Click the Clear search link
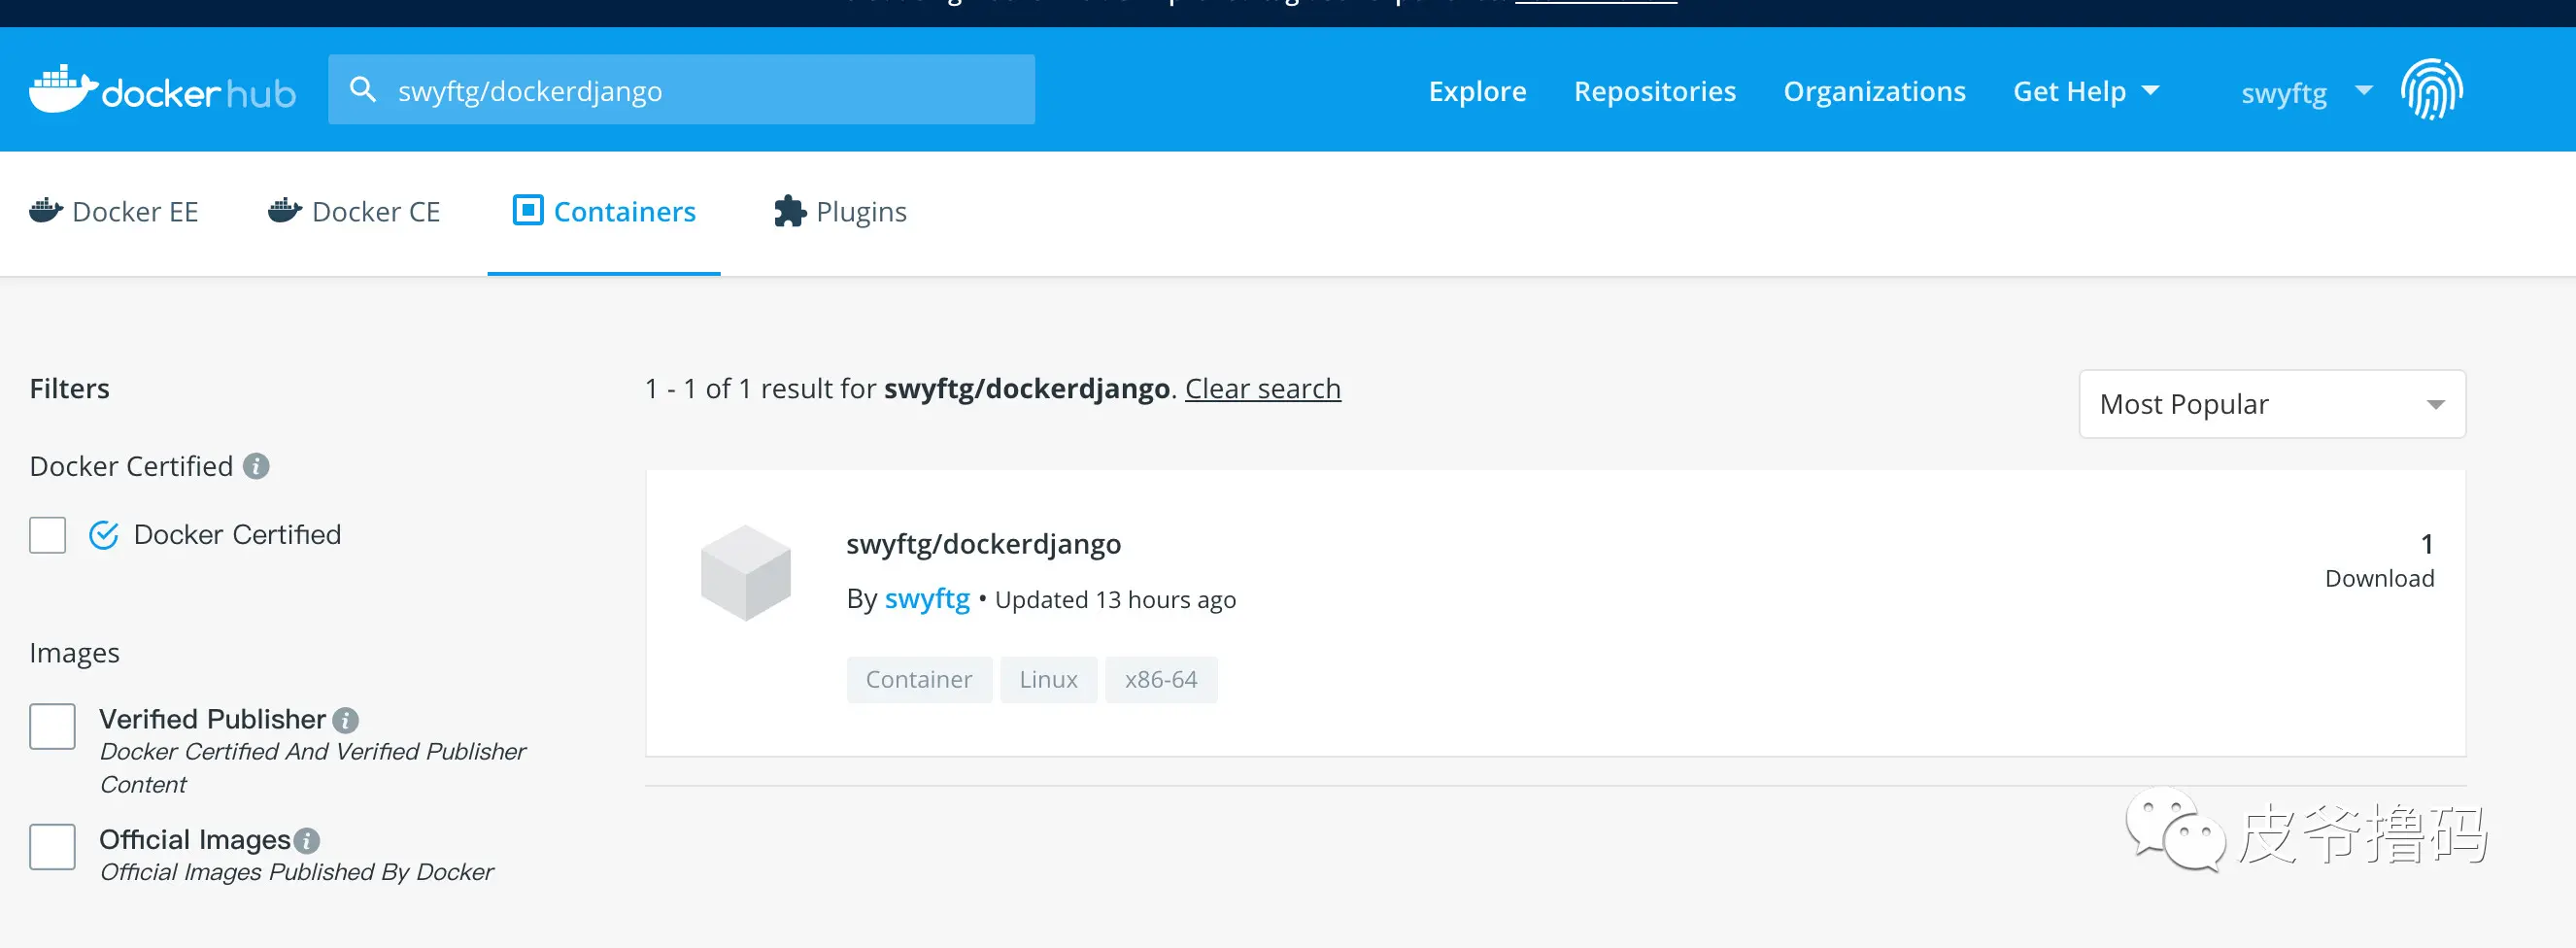The height and width of the screenshot is (948, 2576). [1263, 388]
